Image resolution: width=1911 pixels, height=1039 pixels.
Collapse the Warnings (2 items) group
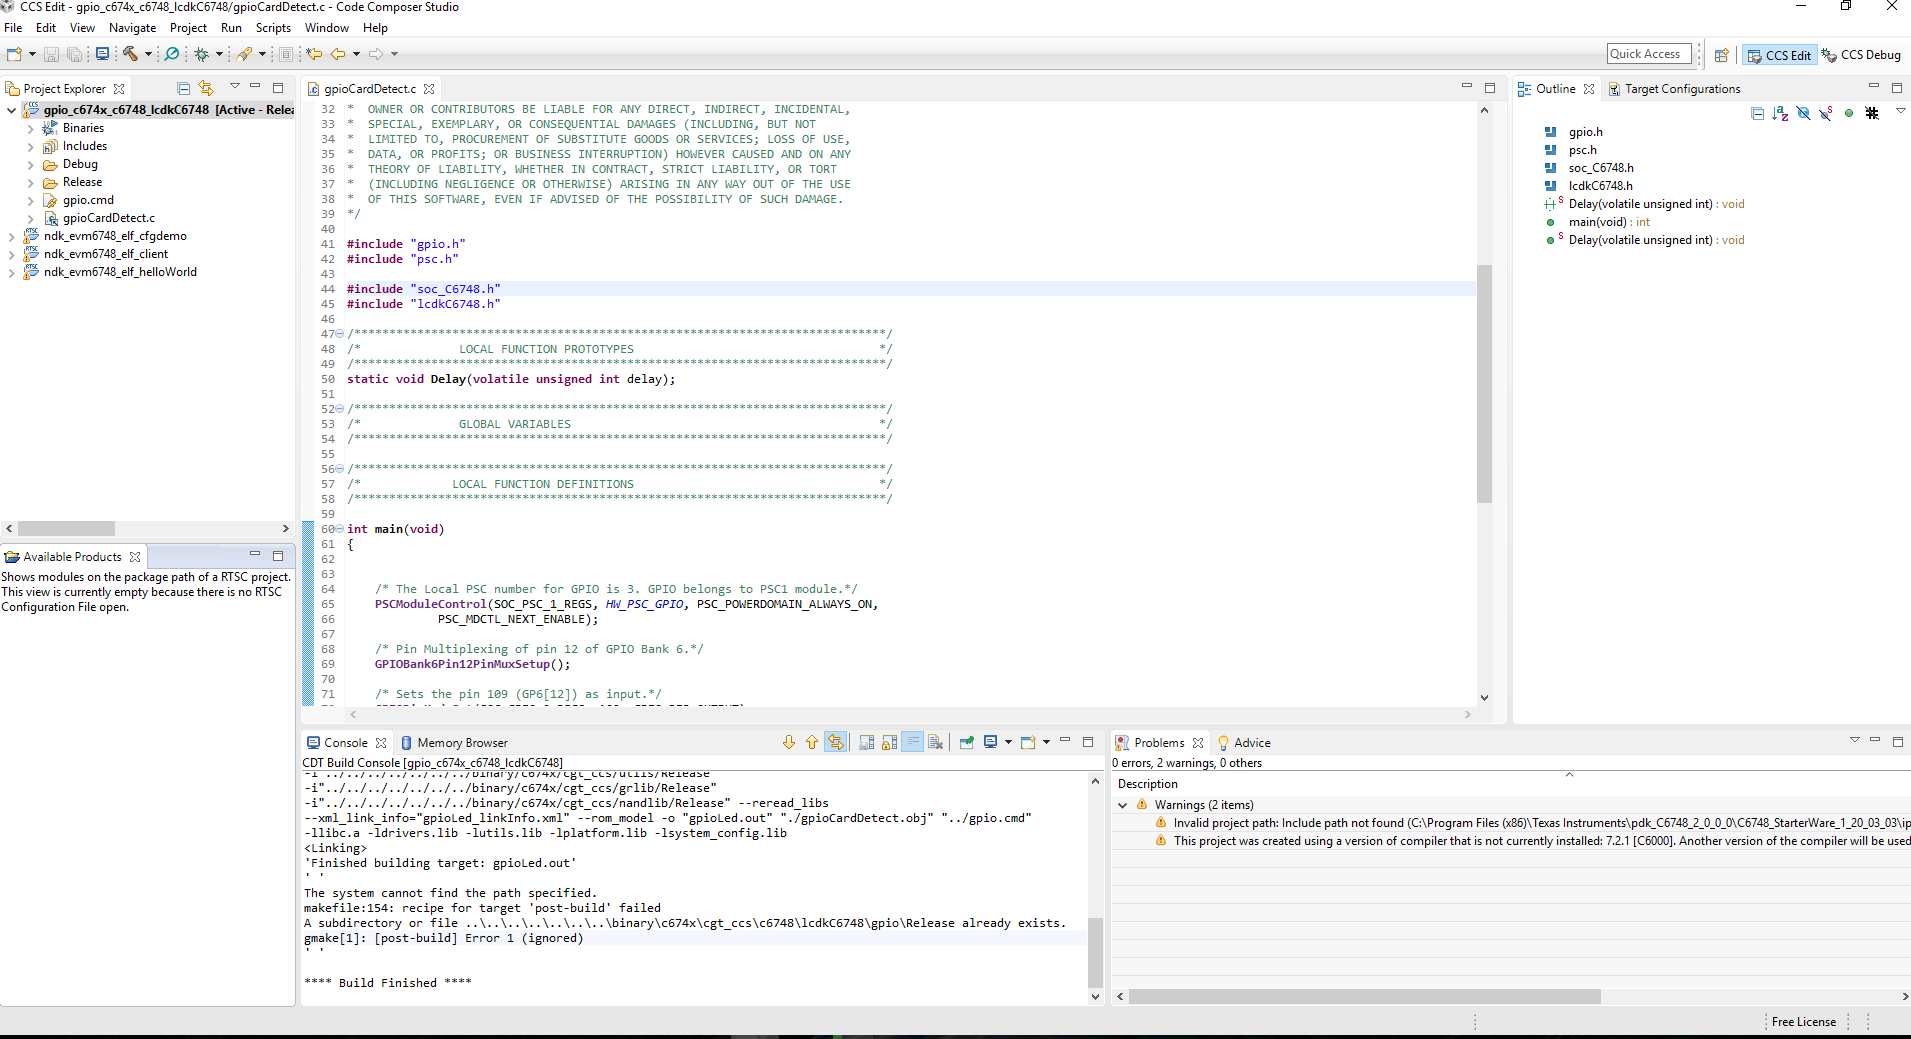tap(1122, 805)
